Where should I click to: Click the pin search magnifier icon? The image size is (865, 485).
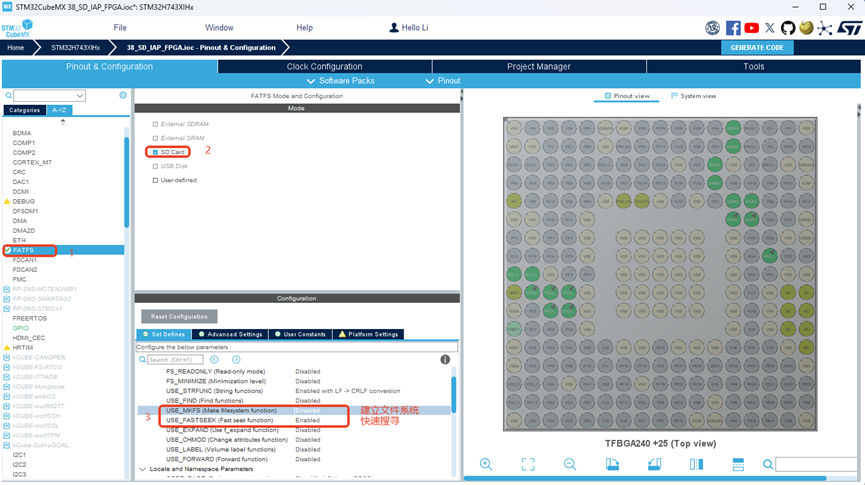pyautogui.click(x=768, y=465)
